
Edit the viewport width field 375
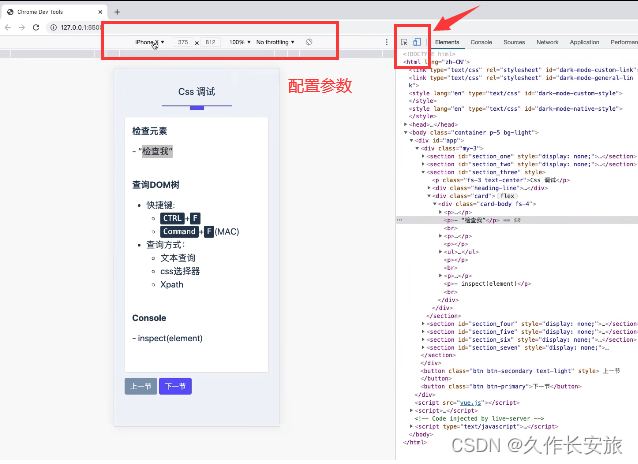pyautogui.click(x=183, y=42)
